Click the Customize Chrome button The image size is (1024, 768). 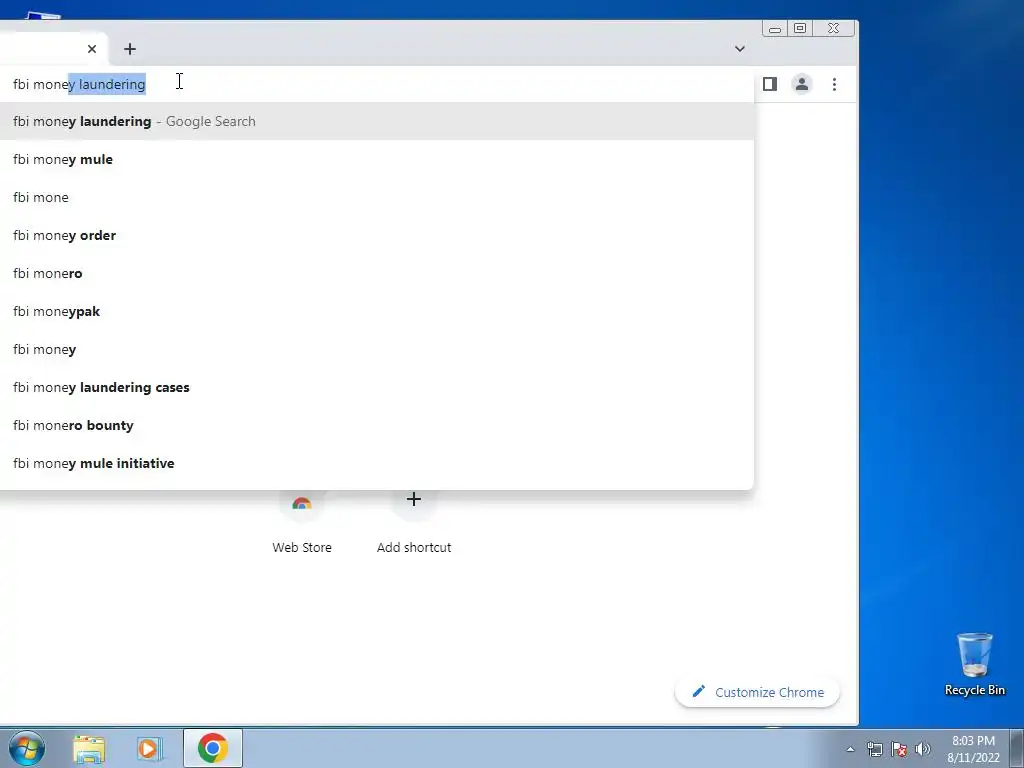click(x=758, y=692)
